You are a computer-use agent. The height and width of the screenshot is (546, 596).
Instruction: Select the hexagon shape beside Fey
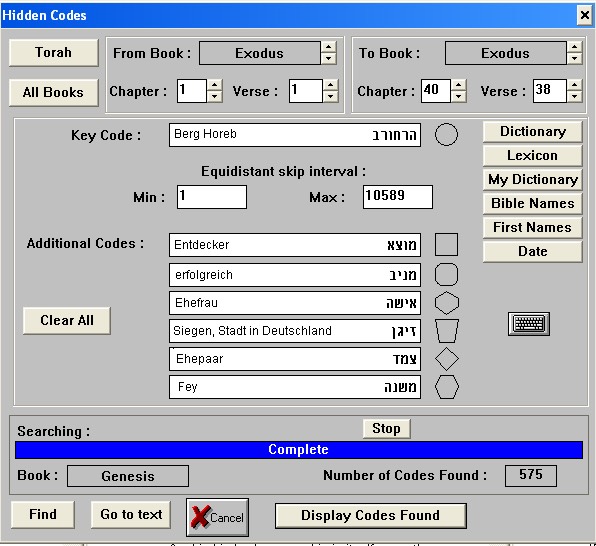[447, 387]
